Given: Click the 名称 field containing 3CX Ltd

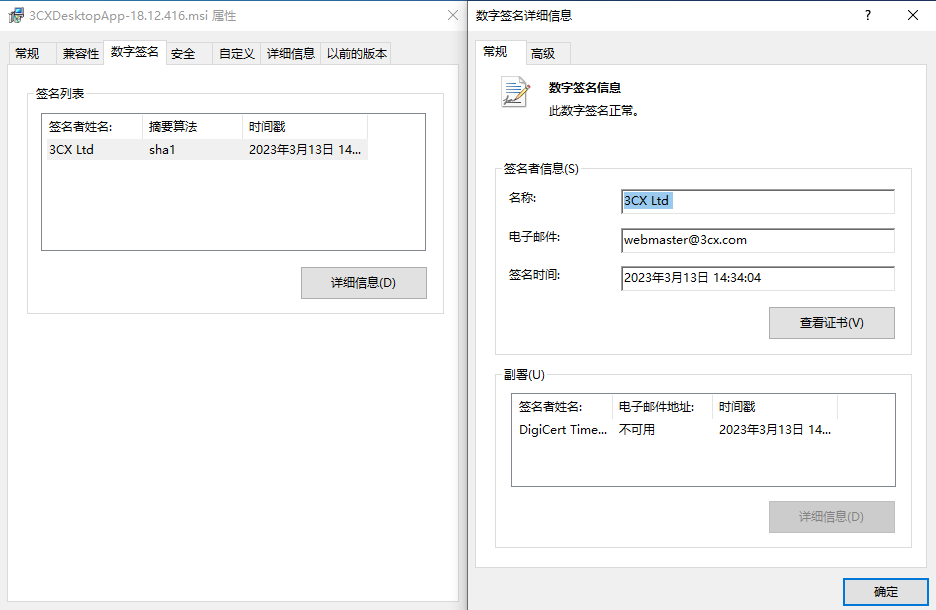Looking at the screenshot, I should 758,201.
